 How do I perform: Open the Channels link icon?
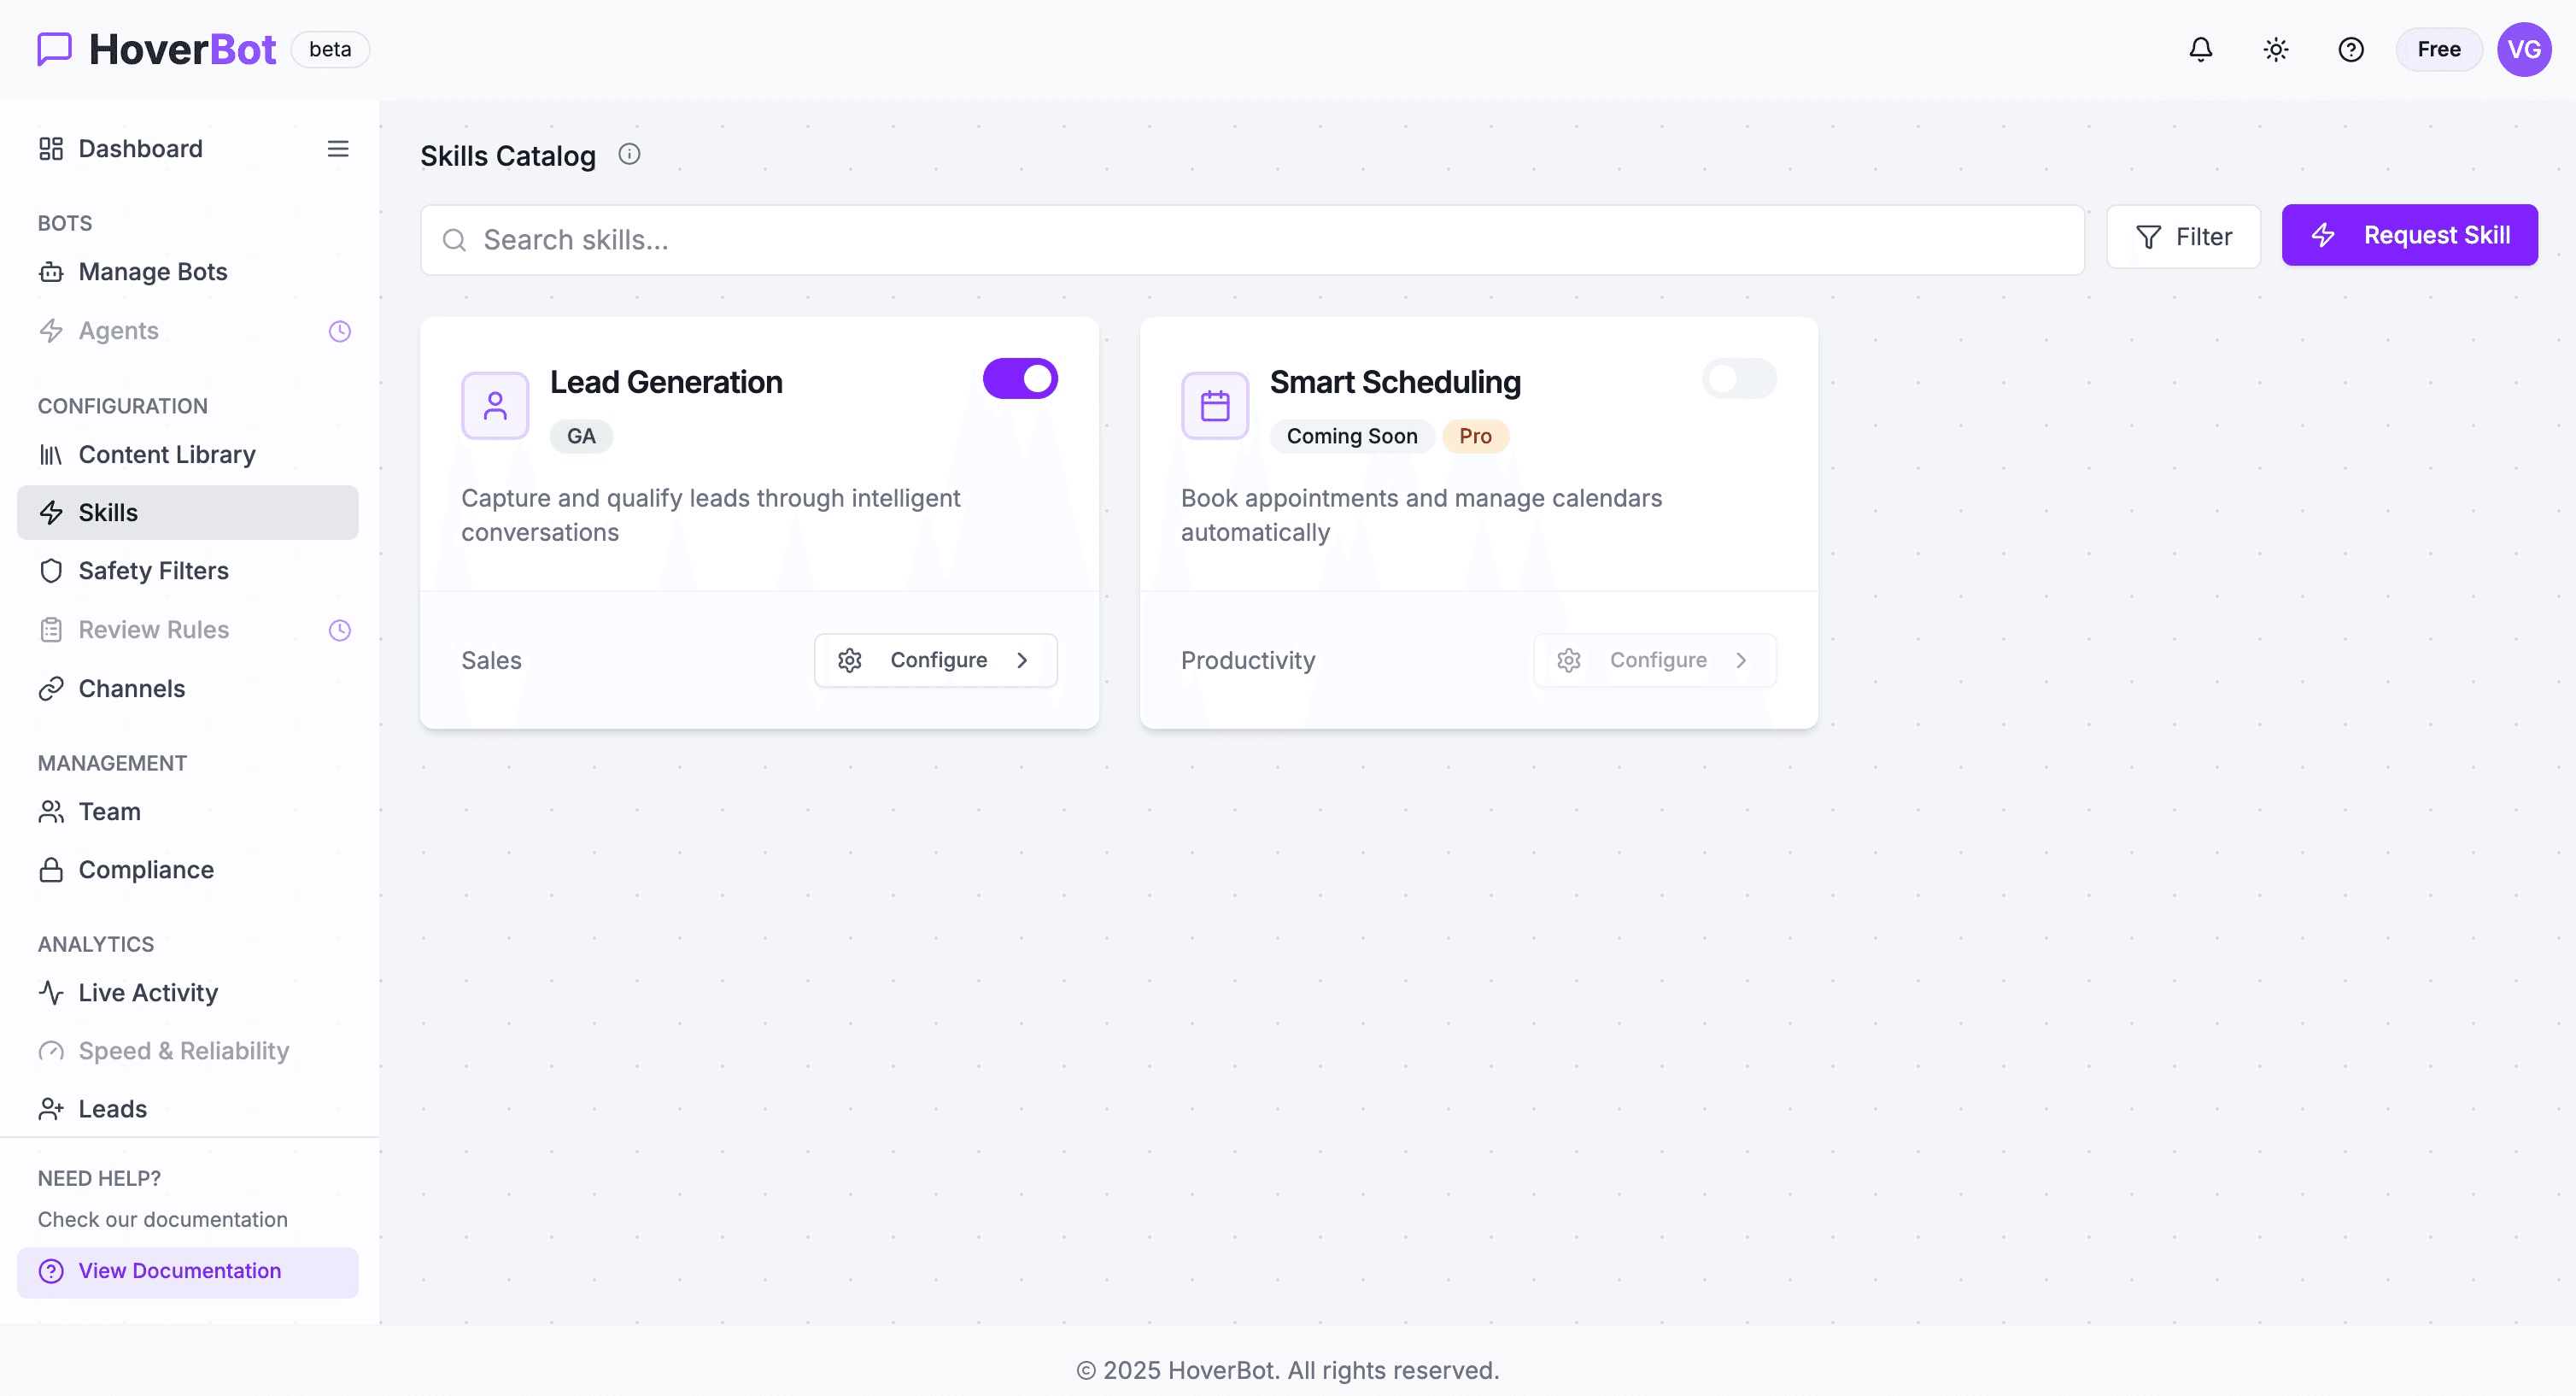[x=51, y=688]
